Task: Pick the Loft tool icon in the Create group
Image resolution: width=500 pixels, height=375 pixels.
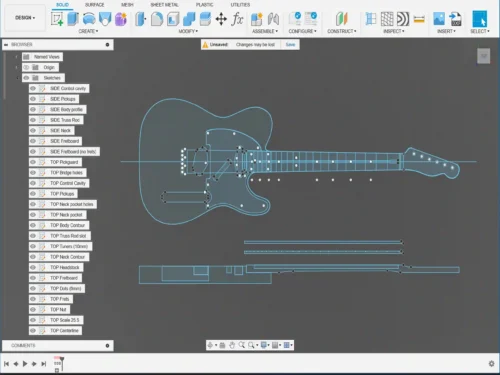Action: pos(105,19)
